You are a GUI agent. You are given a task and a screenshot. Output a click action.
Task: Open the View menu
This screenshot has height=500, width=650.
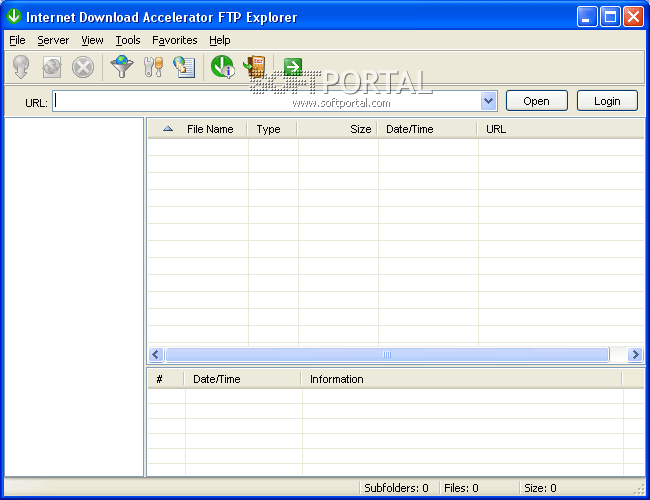(x=92, y=40)
